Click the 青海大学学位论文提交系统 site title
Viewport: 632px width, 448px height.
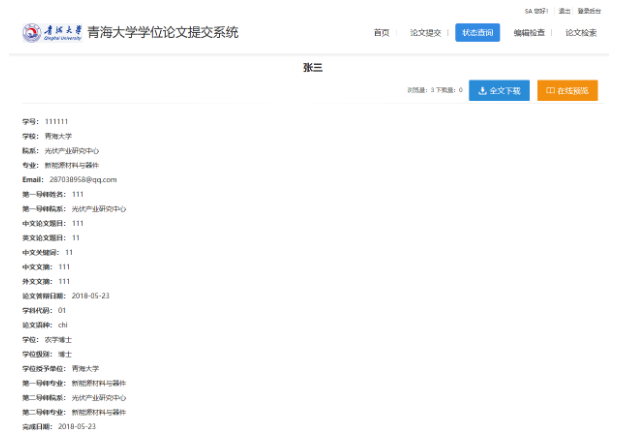[x=163, y=33]
